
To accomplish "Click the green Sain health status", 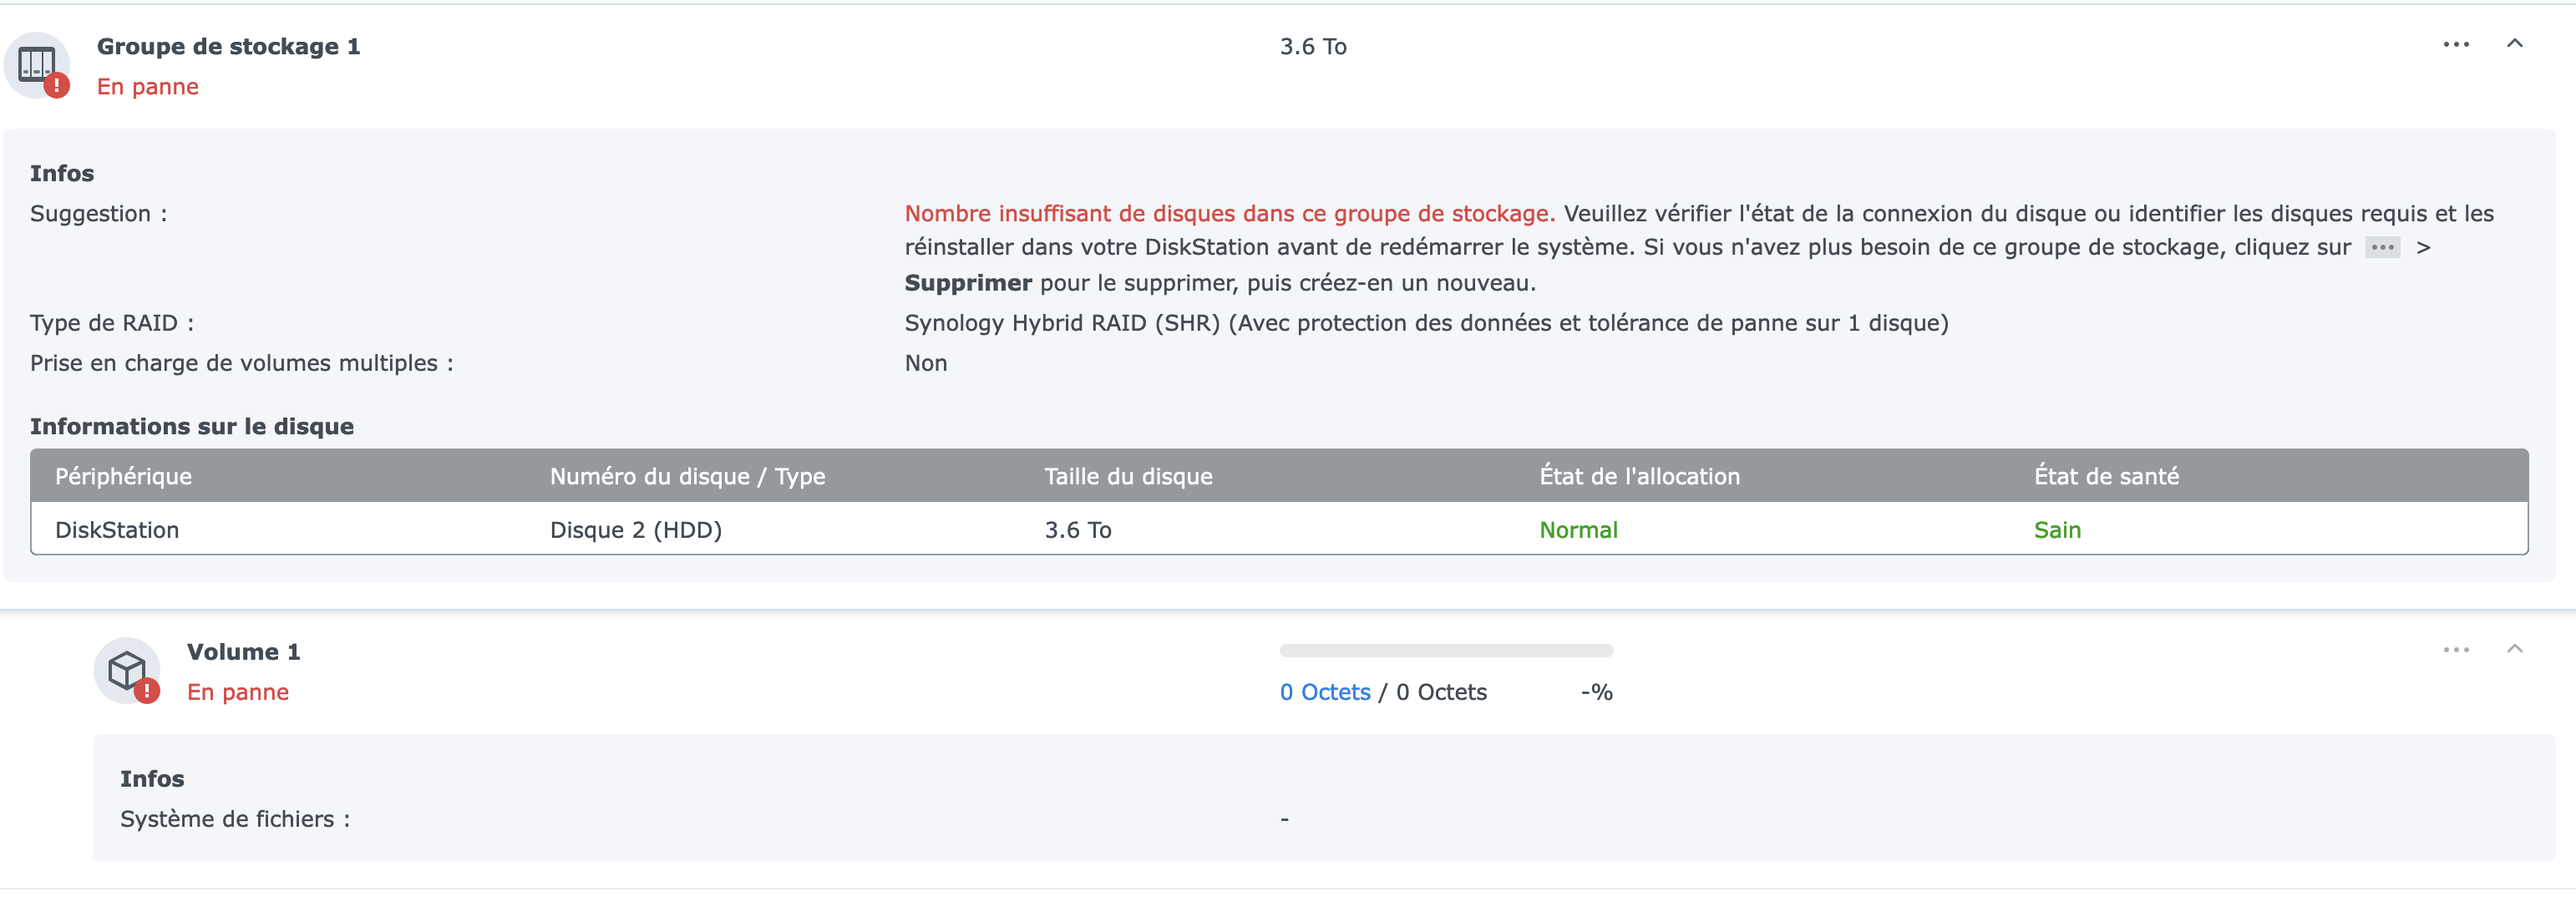I will click(2056, 530).
